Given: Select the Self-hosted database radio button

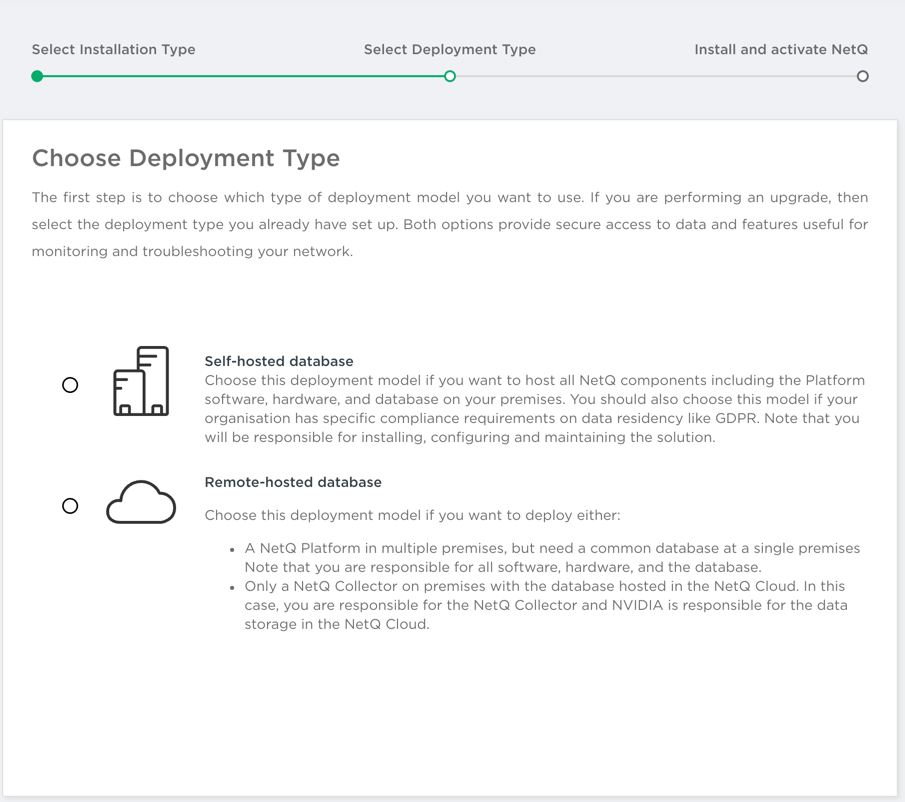Looking at the screenshot, I should coord(70,385).
